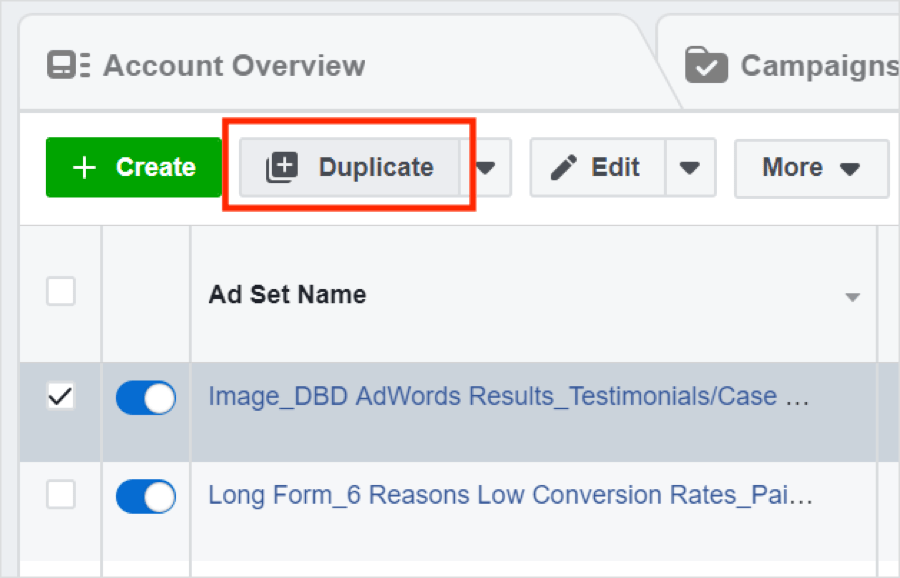Disable the Long Form ad set toggle
Image resolution: width=900 pixels, height=578 pixels.
(145, 496)
